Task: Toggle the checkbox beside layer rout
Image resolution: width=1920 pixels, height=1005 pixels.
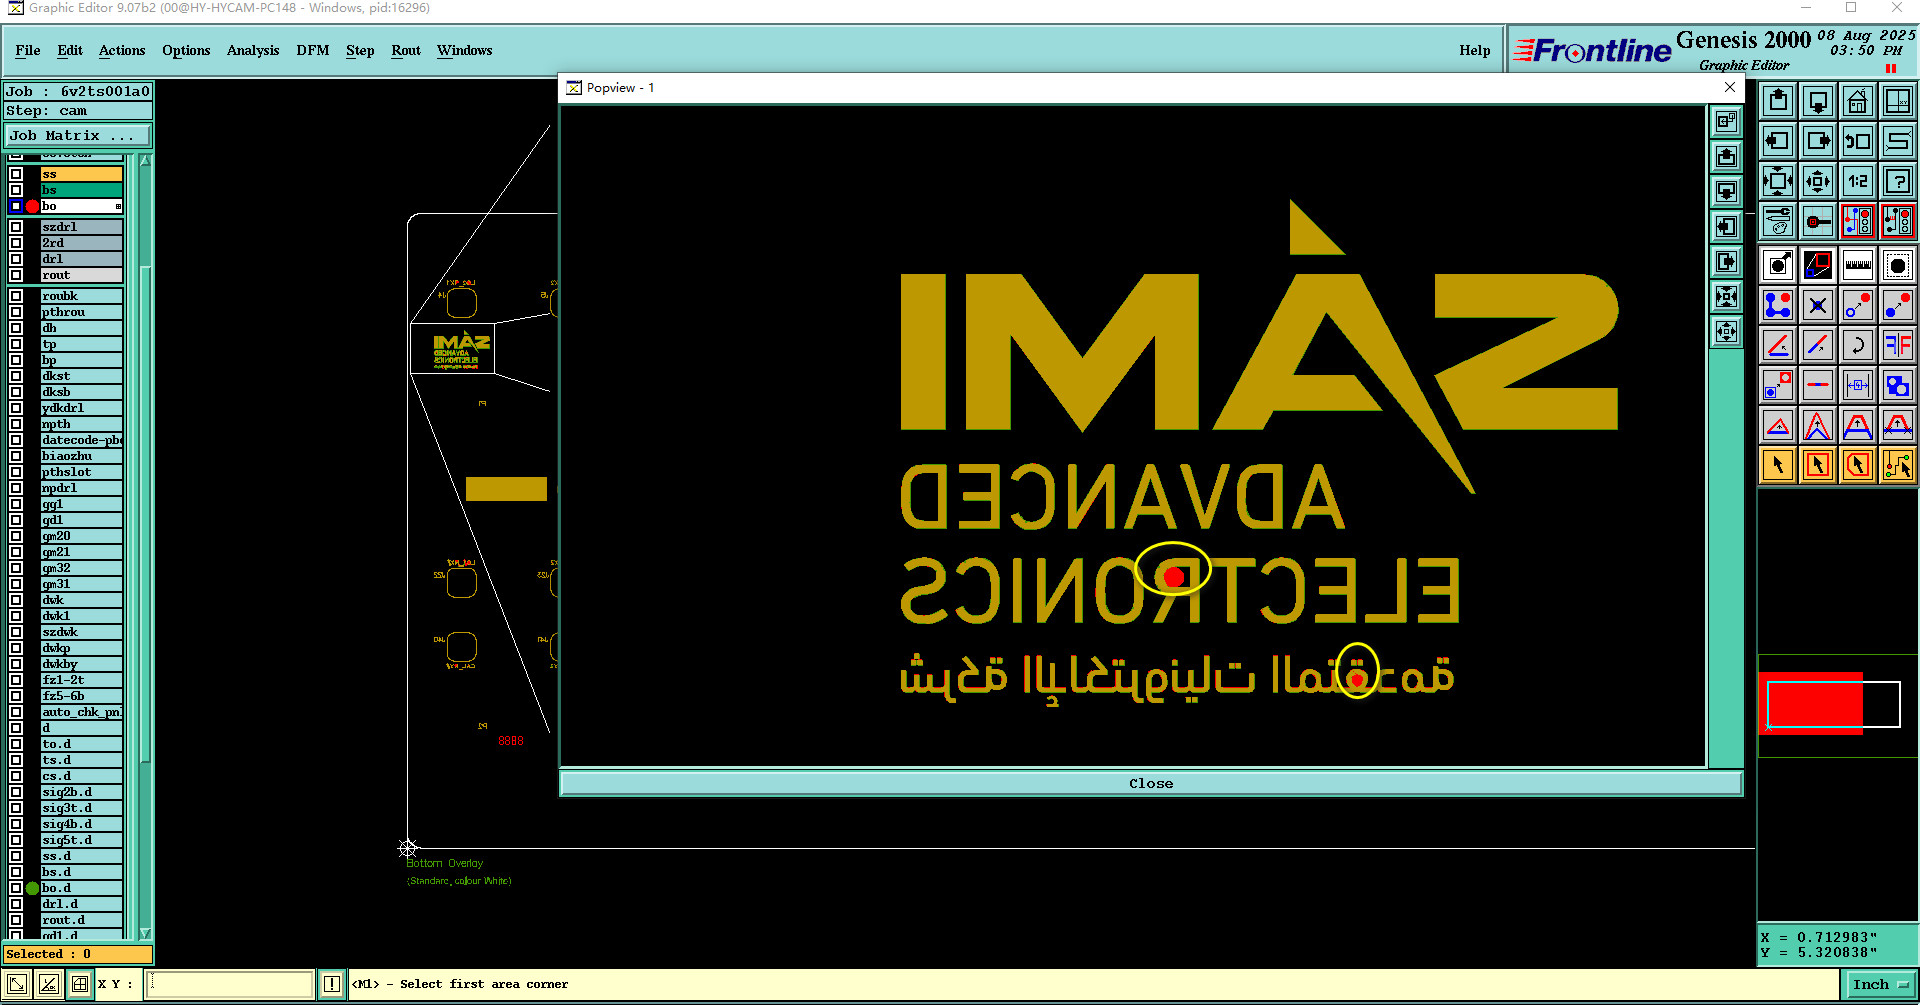Action: click(x=16, y=275)
